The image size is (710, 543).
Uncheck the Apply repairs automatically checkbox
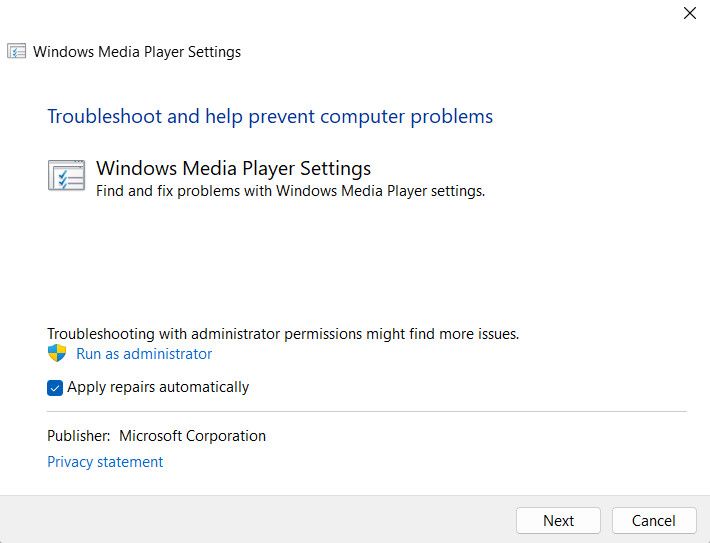55,388
